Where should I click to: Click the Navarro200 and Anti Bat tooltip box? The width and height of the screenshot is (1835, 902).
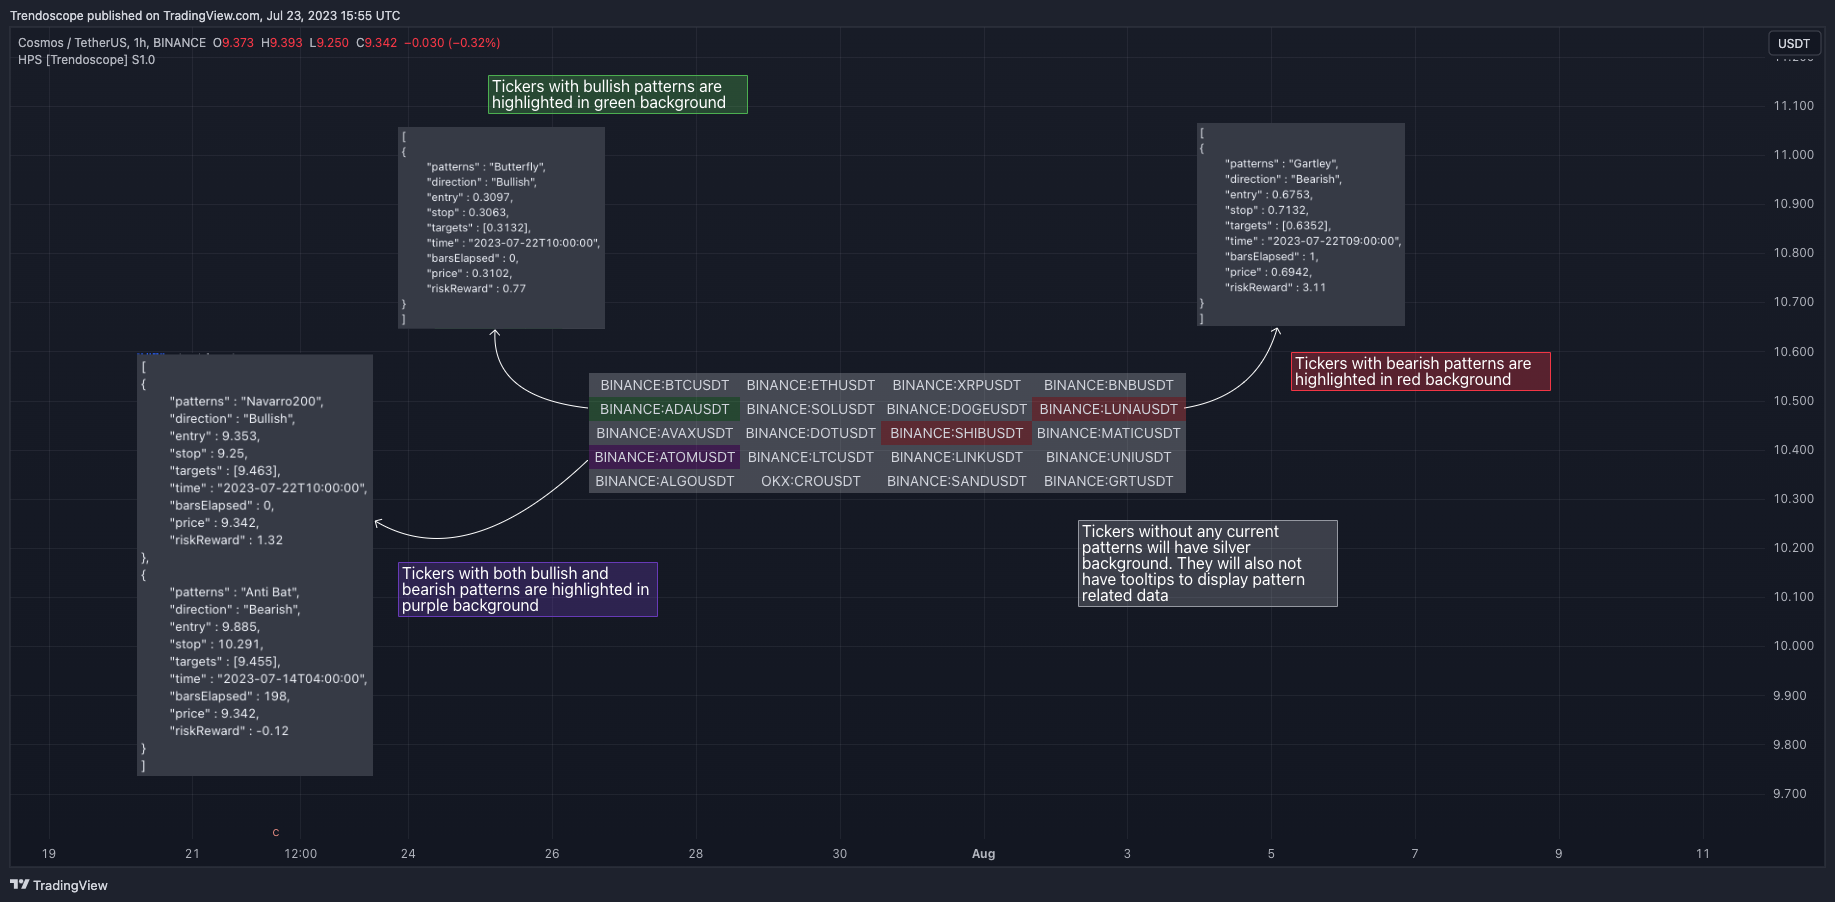point(255,565)
